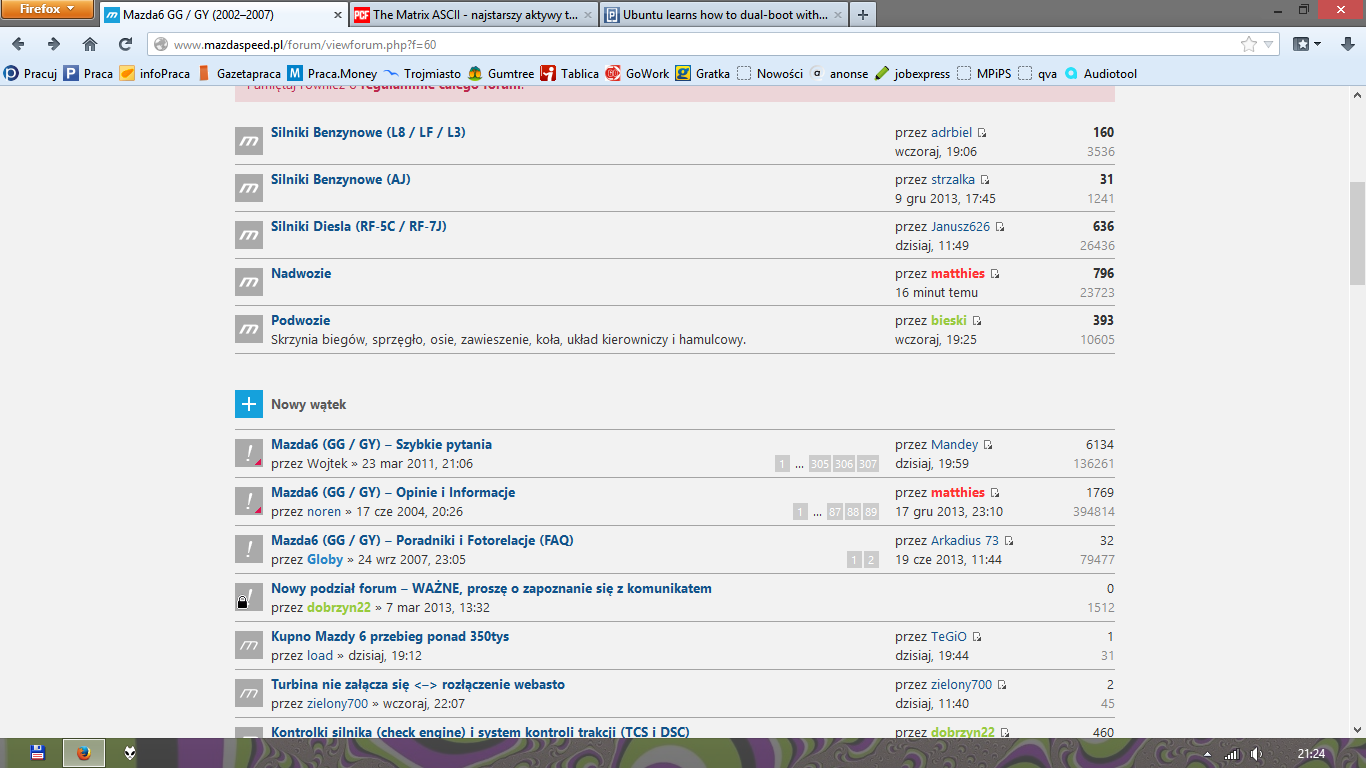Click the forum icon beside Nadwozie

(x=248, y=282)
